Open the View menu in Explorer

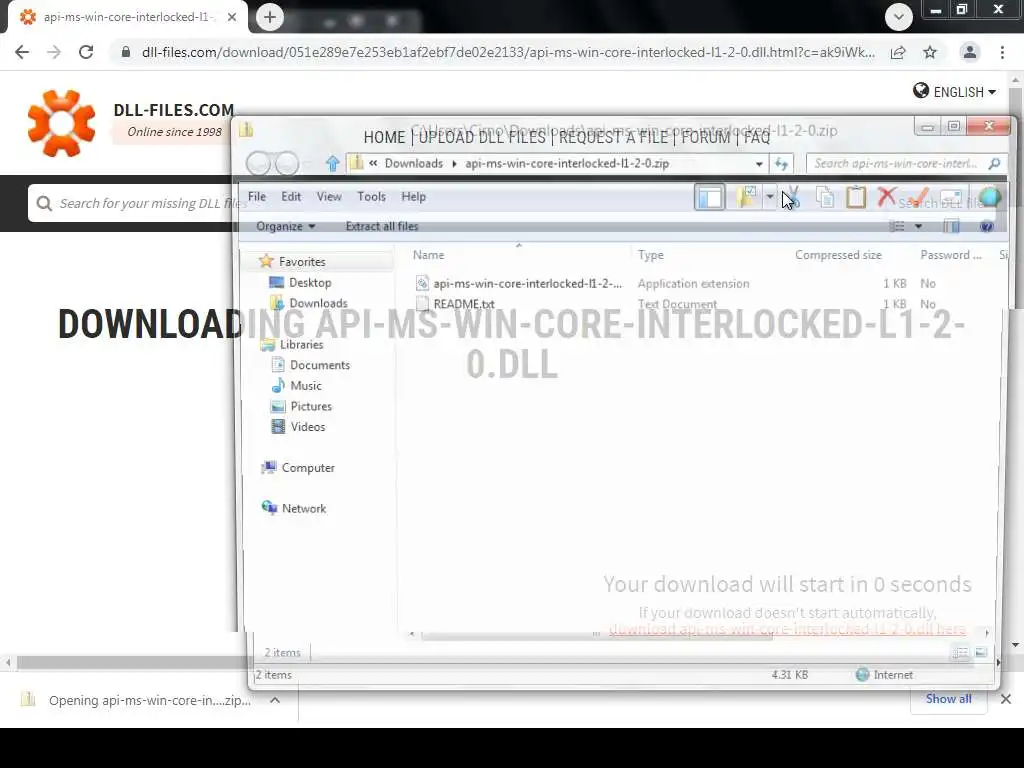(329, 197)
